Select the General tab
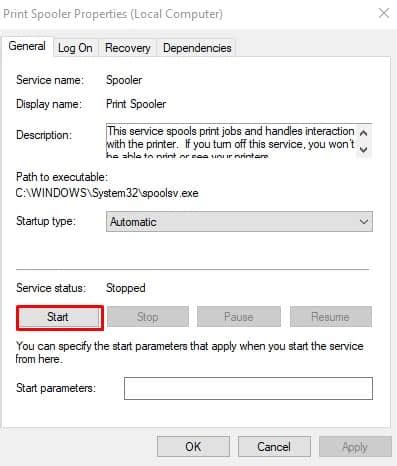 (x=27, y=46)
